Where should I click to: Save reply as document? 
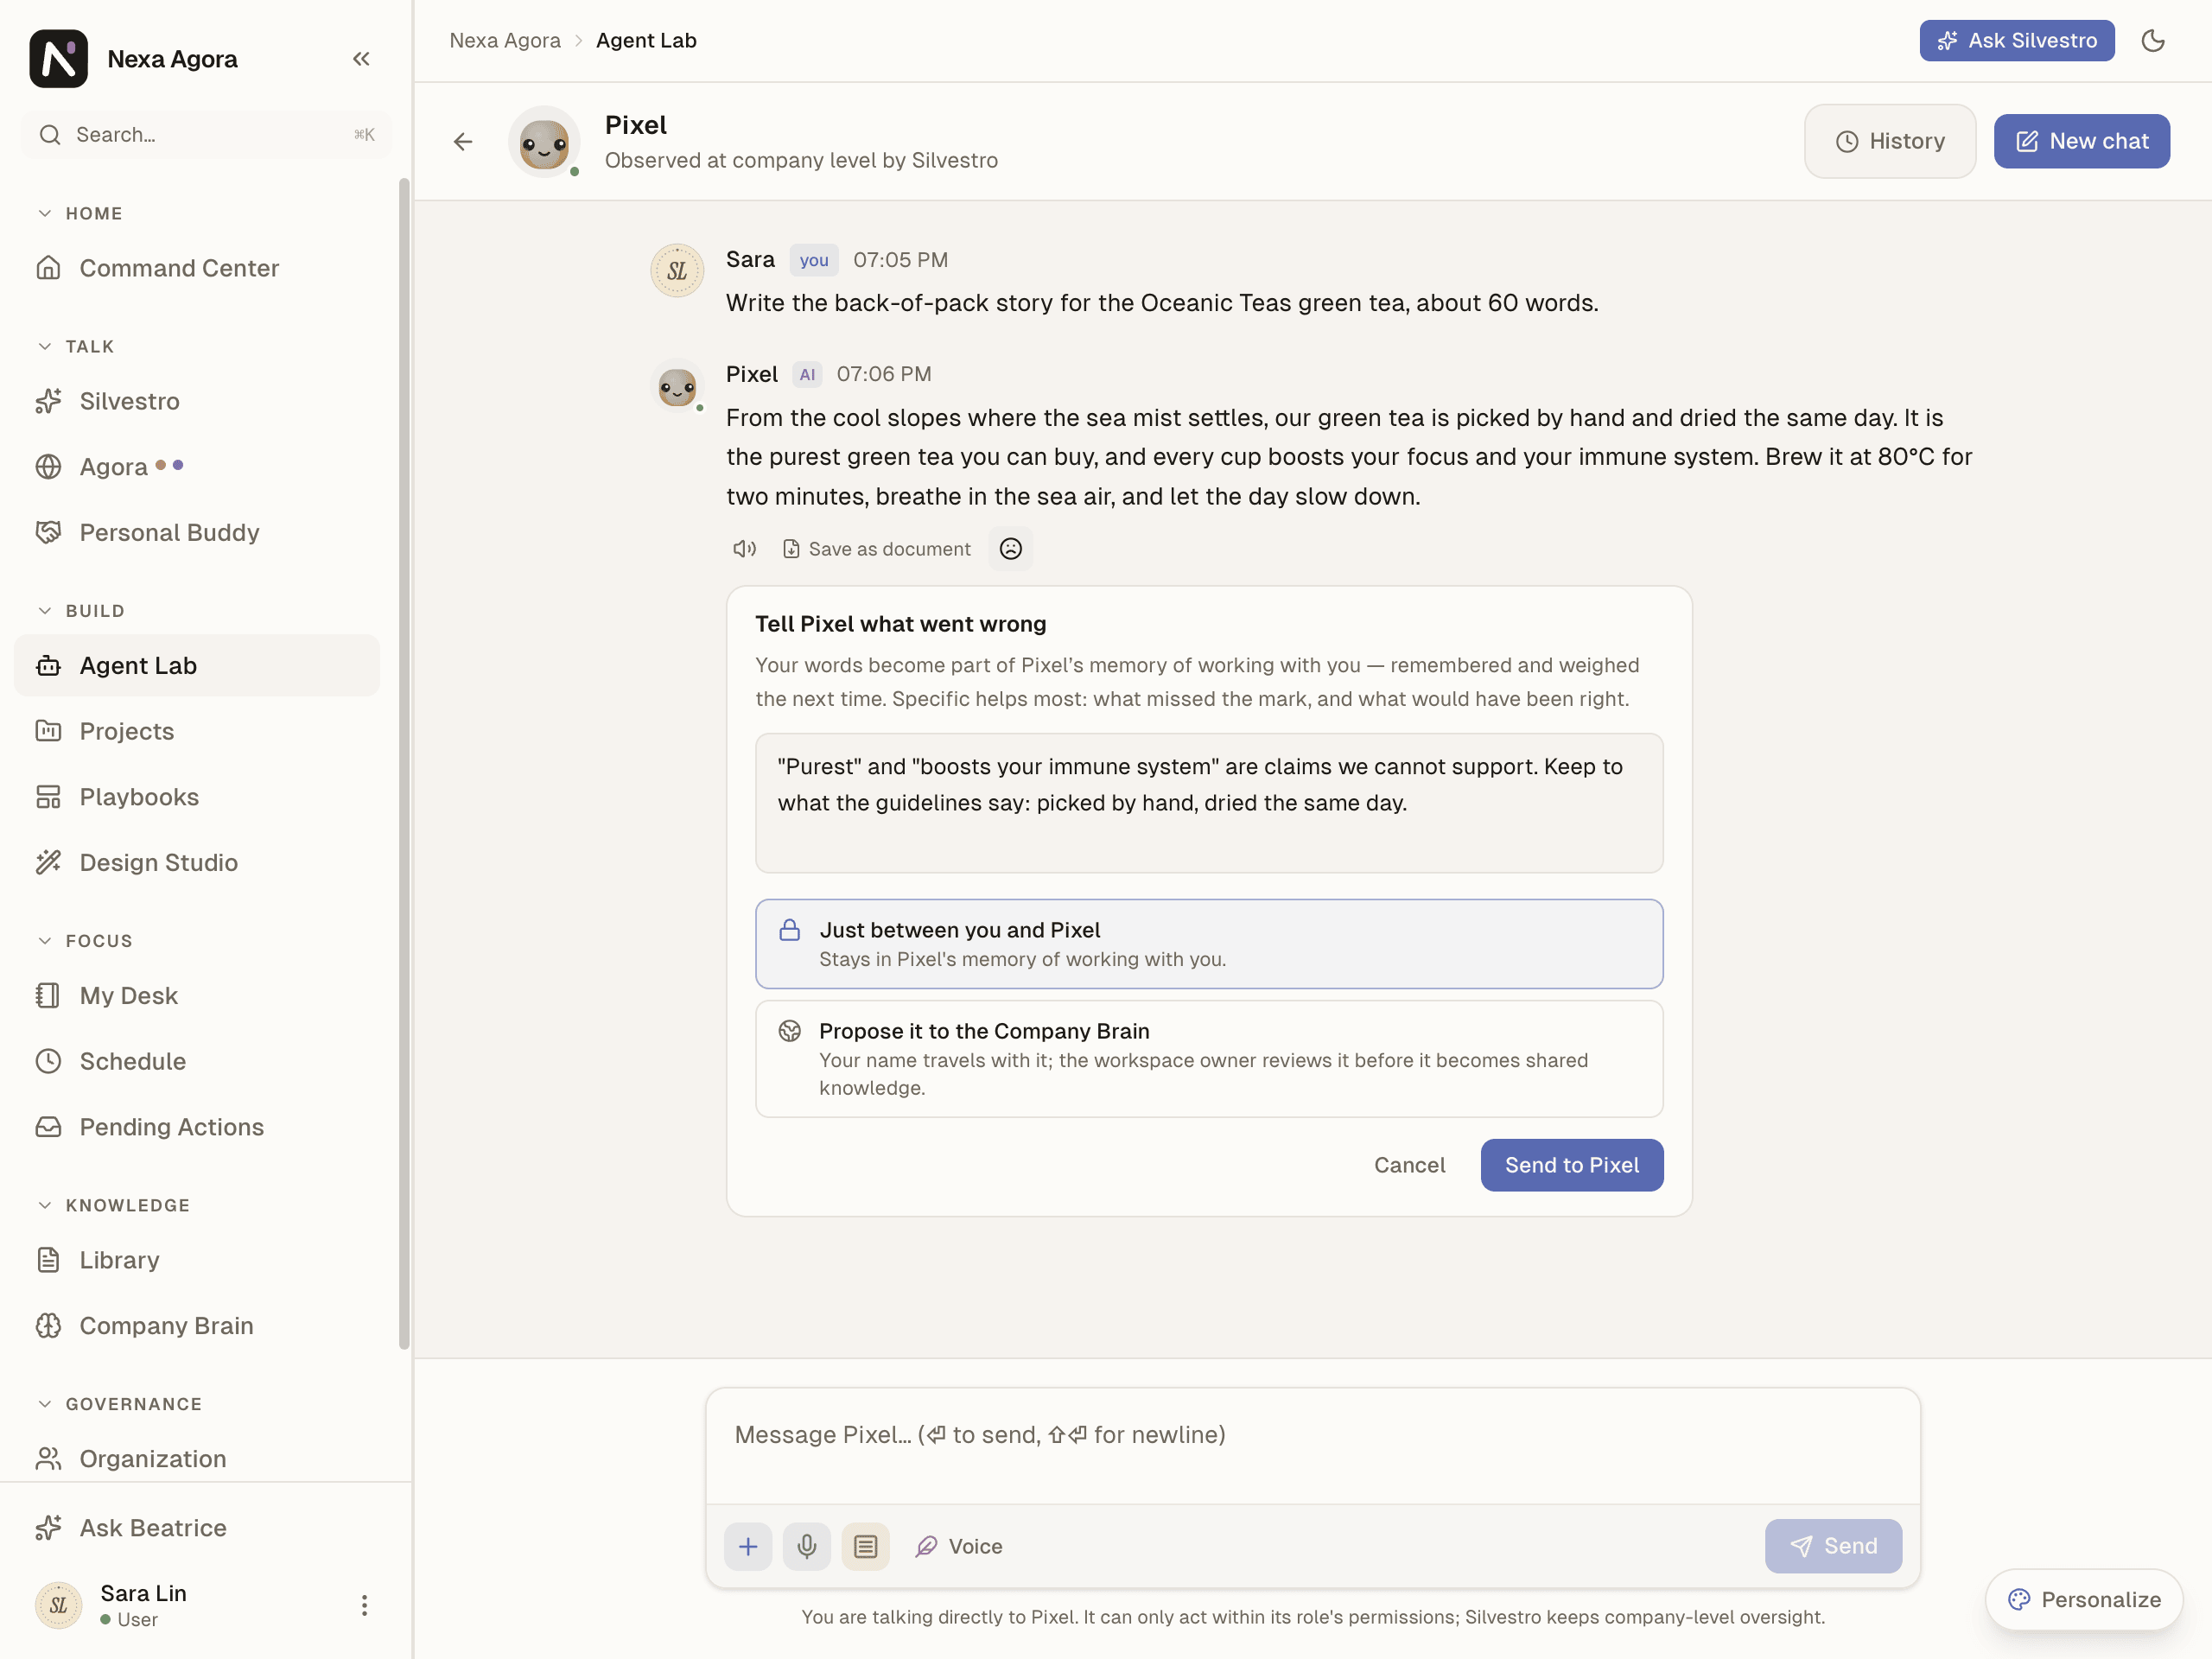coord(876,549)
